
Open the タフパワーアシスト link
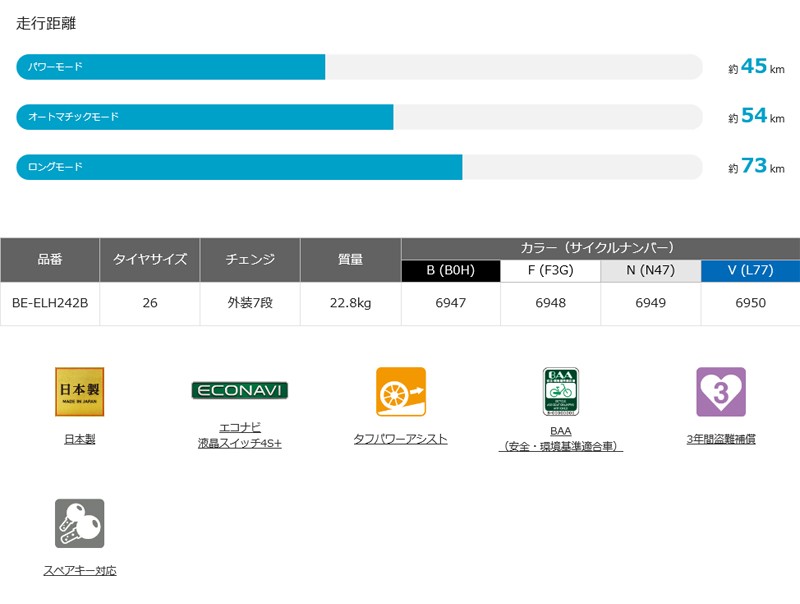pyautogui.click(x=400, y=439)
